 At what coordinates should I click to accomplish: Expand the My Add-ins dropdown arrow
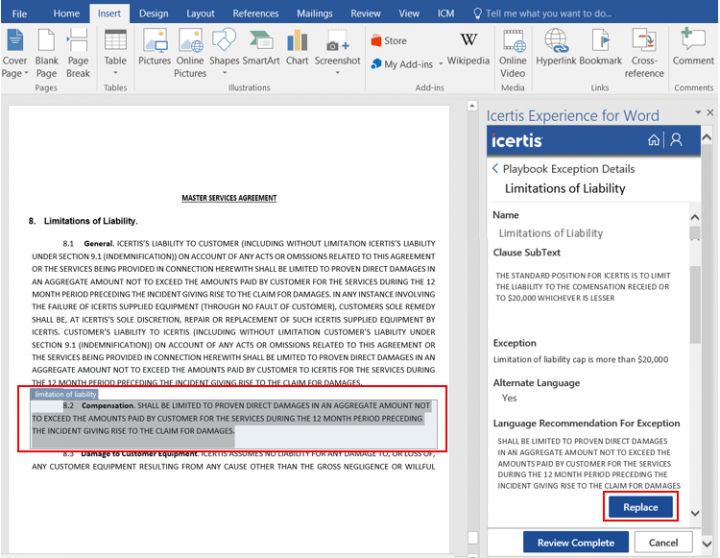pos(441,64)
